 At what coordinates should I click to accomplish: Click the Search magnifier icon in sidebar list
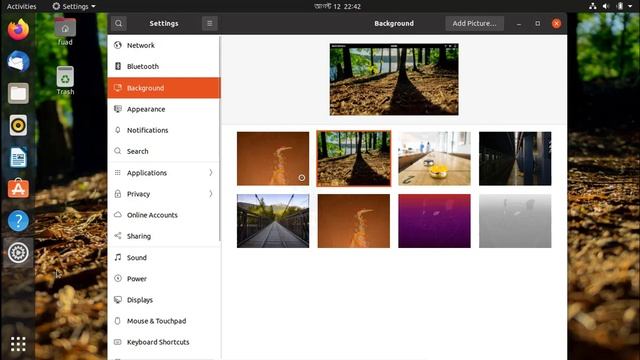coord(118,151)
